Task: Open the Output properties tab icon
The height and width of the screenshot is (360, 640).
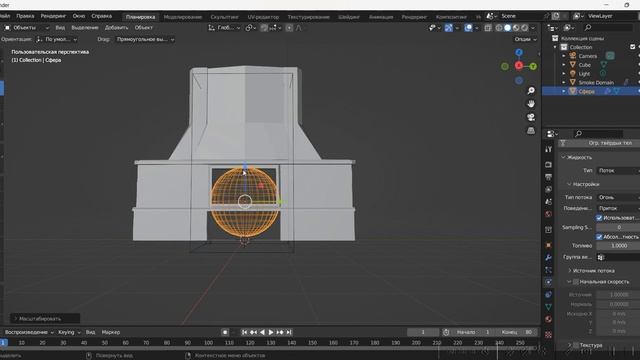Action: click(548, 177)
